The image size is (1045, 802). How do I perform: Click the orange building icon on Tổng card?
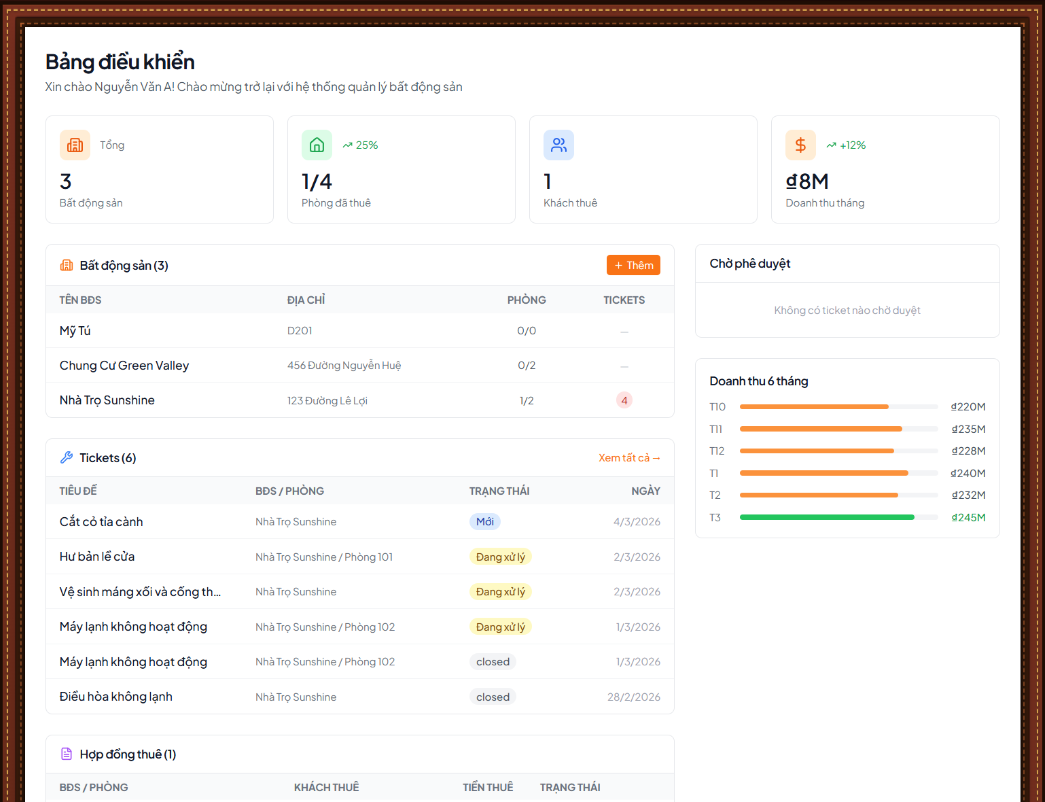(74, 145)
